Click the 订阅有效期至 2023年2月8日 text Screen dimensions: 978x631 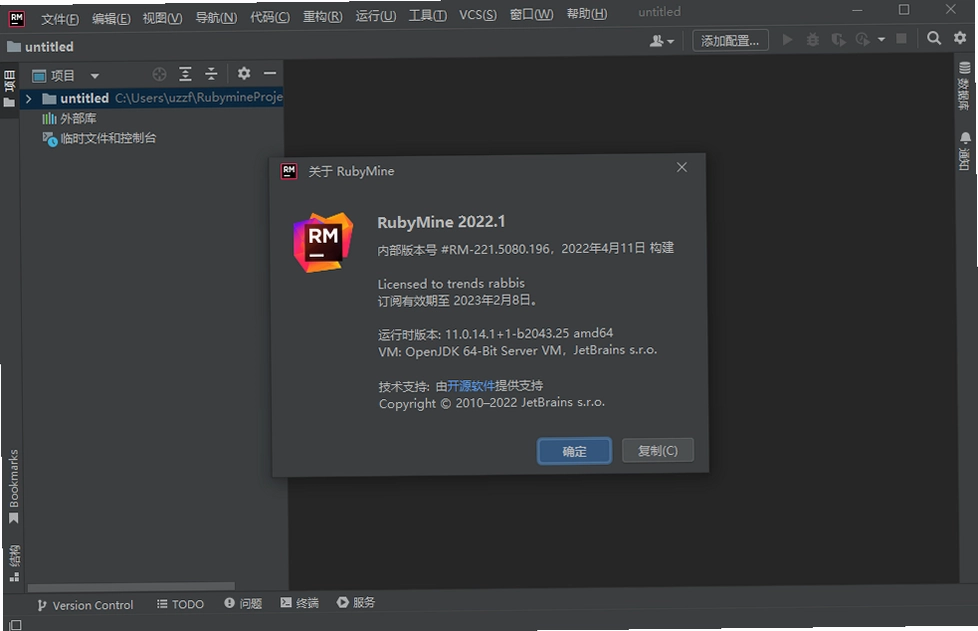coord(457,301)
